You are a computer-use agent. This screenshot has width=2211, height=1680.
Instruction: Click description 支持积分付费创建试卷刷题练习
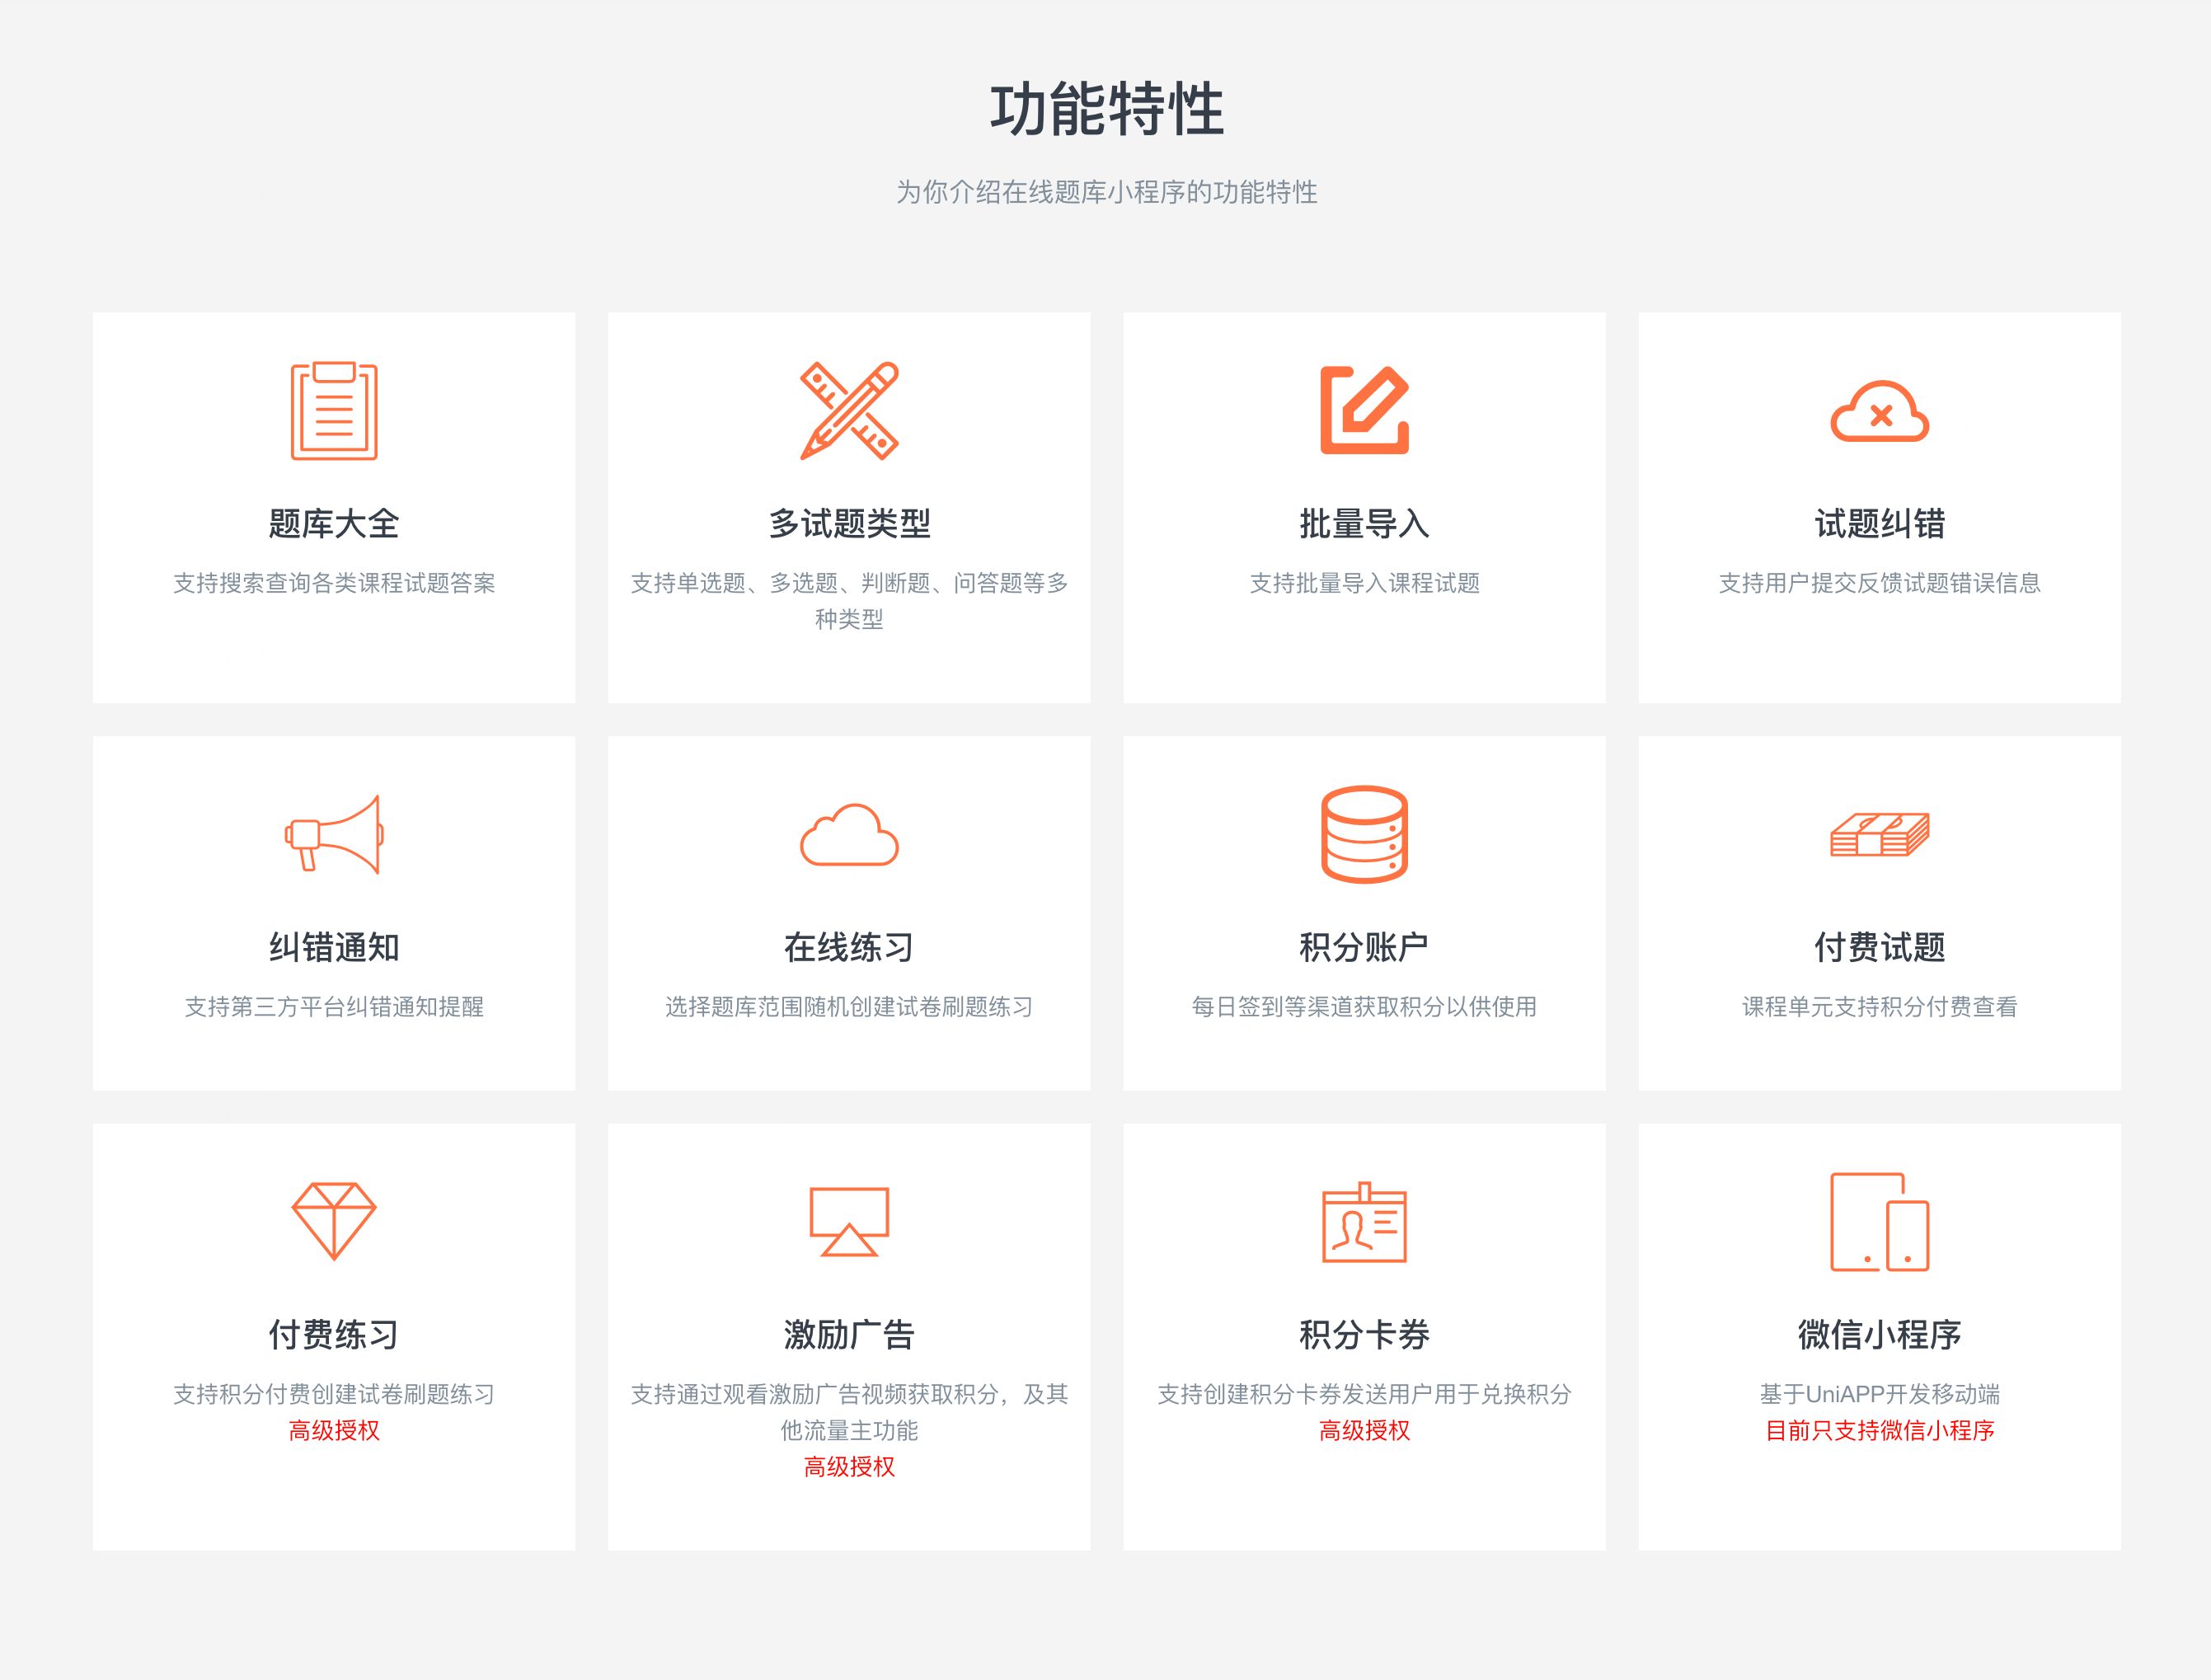334,1394
